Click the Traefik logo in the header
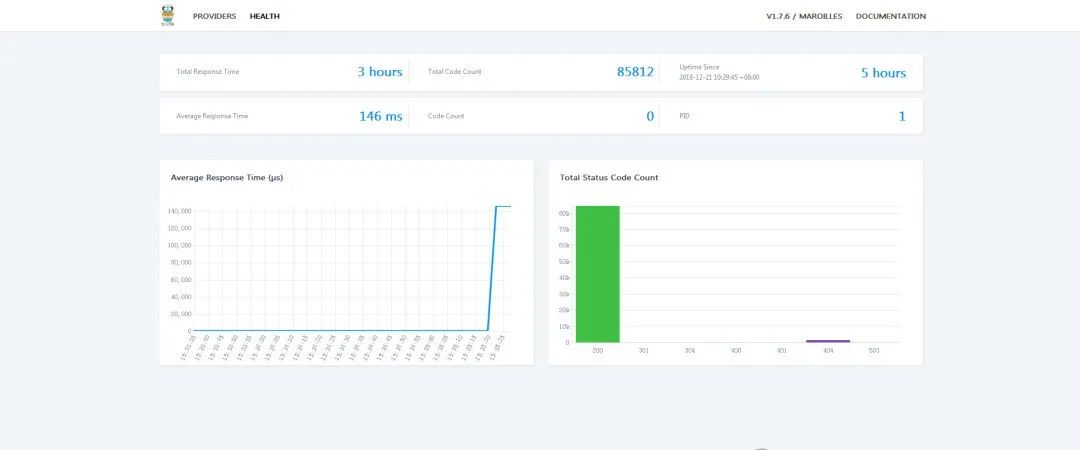Image resolution: width=1080 pixels, height=450 pixels. (x=167, y=15)
